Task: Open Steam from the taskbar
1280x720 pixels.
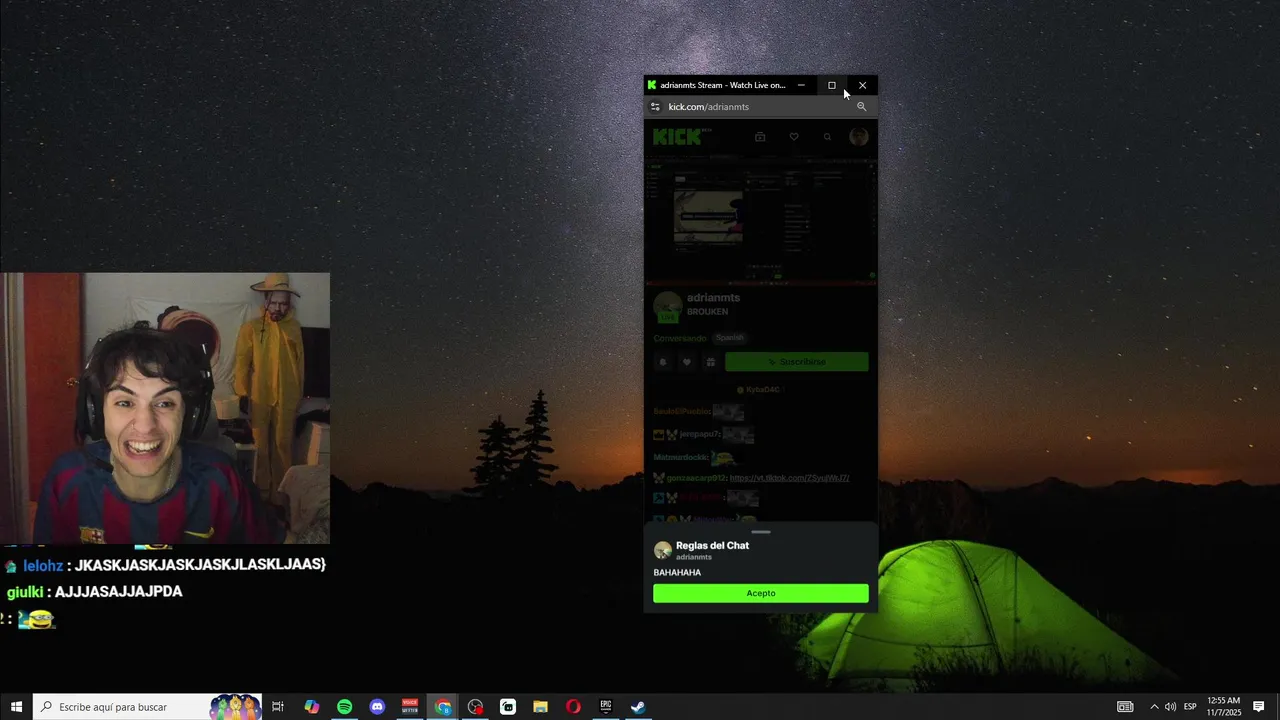Action: tap(638, 707)
